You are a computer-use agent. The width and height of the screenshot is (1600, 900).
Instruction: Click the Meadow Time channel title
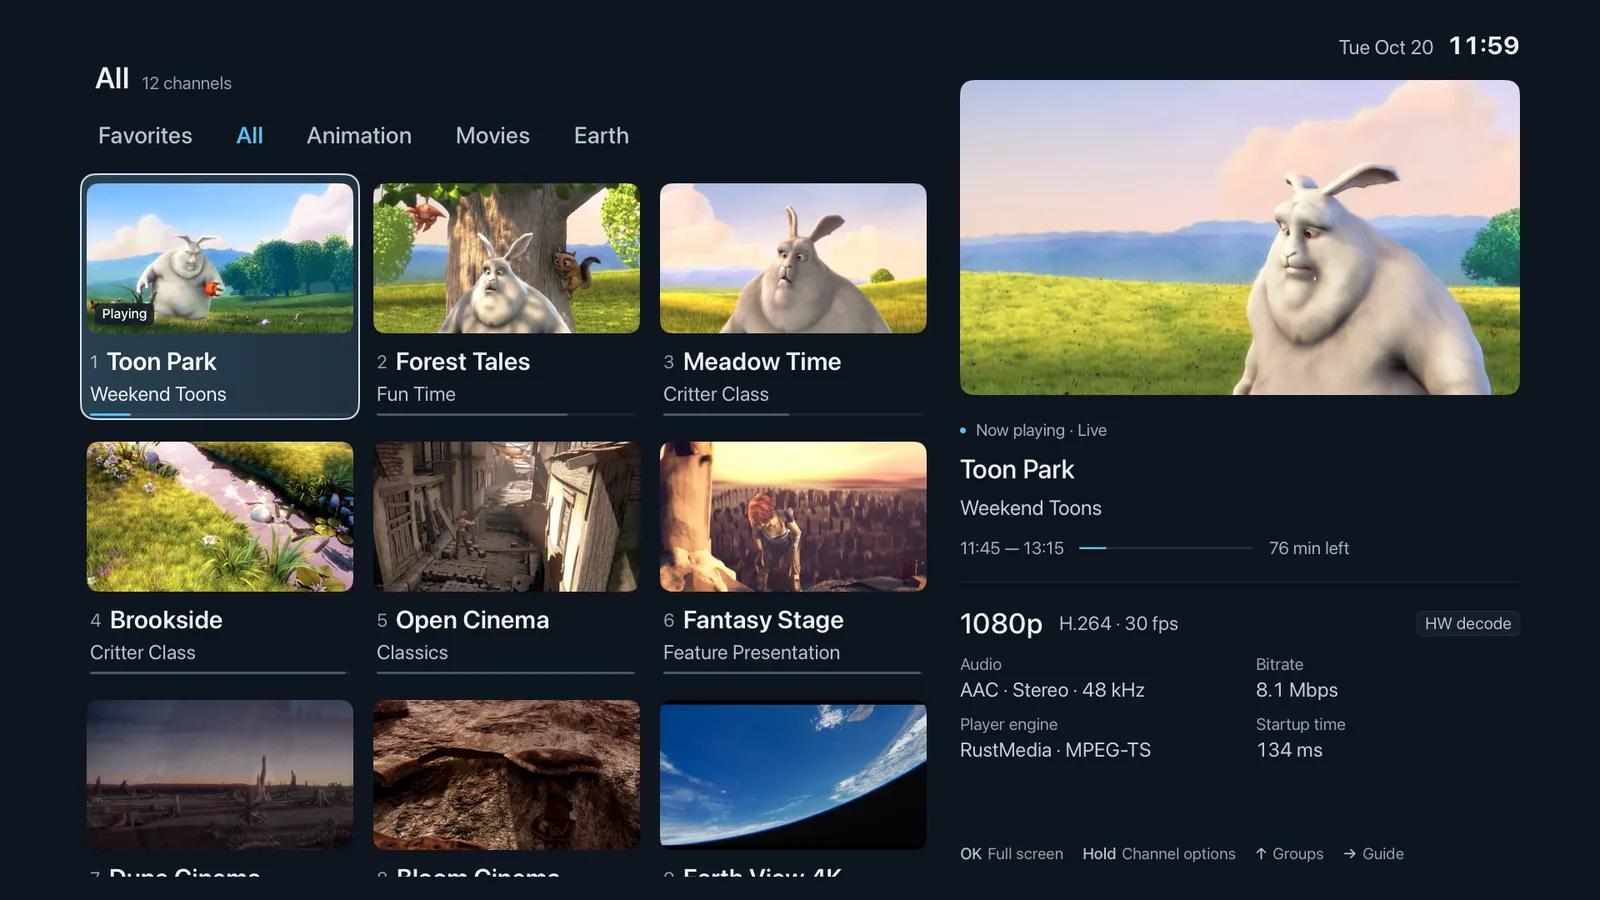tap(762, 362)
